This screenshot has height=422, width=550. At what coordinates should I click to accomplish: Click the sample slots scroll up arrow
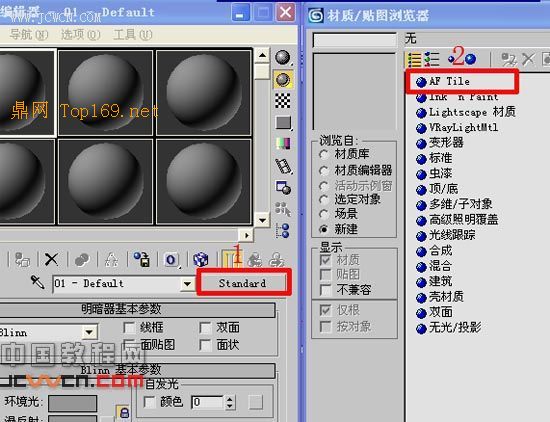262,55
